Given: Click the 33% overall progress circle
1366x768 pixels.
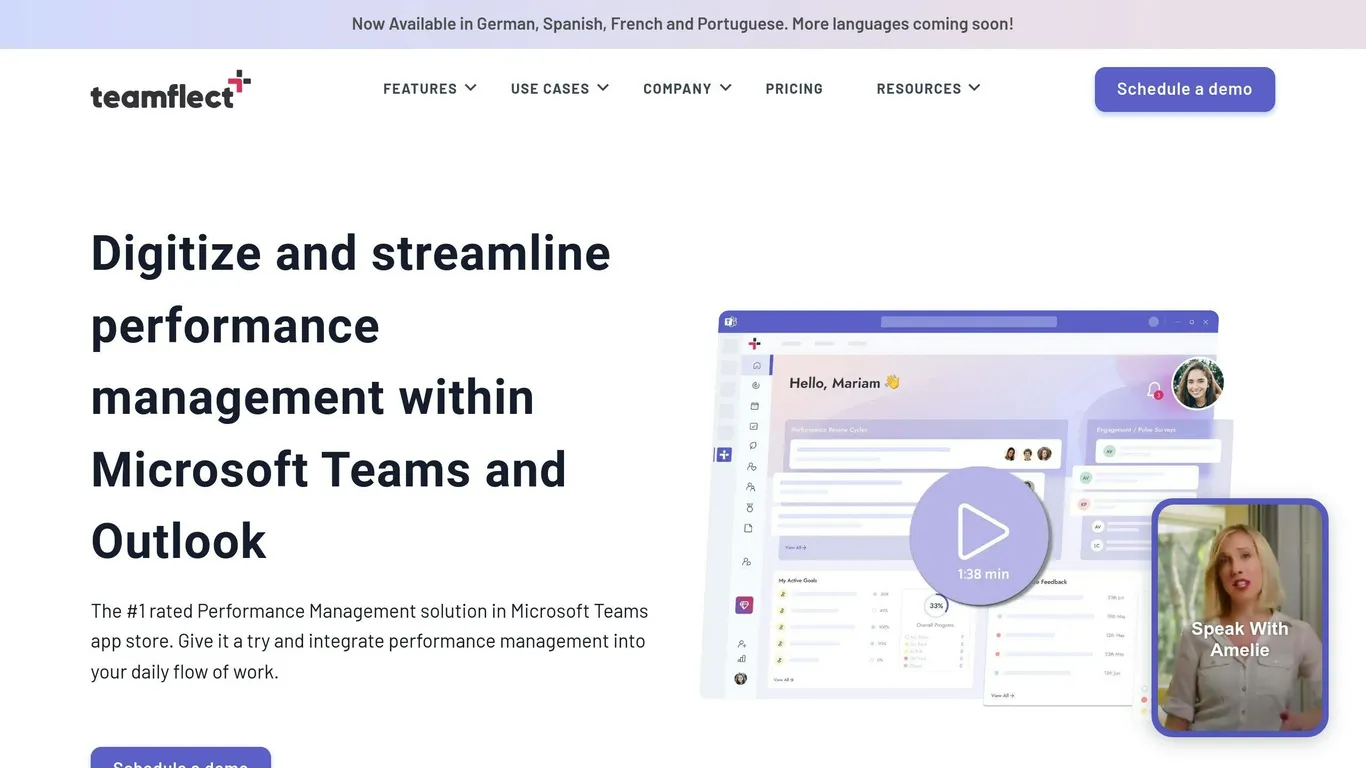Looking at the screenshot, I should click(937, 606).
